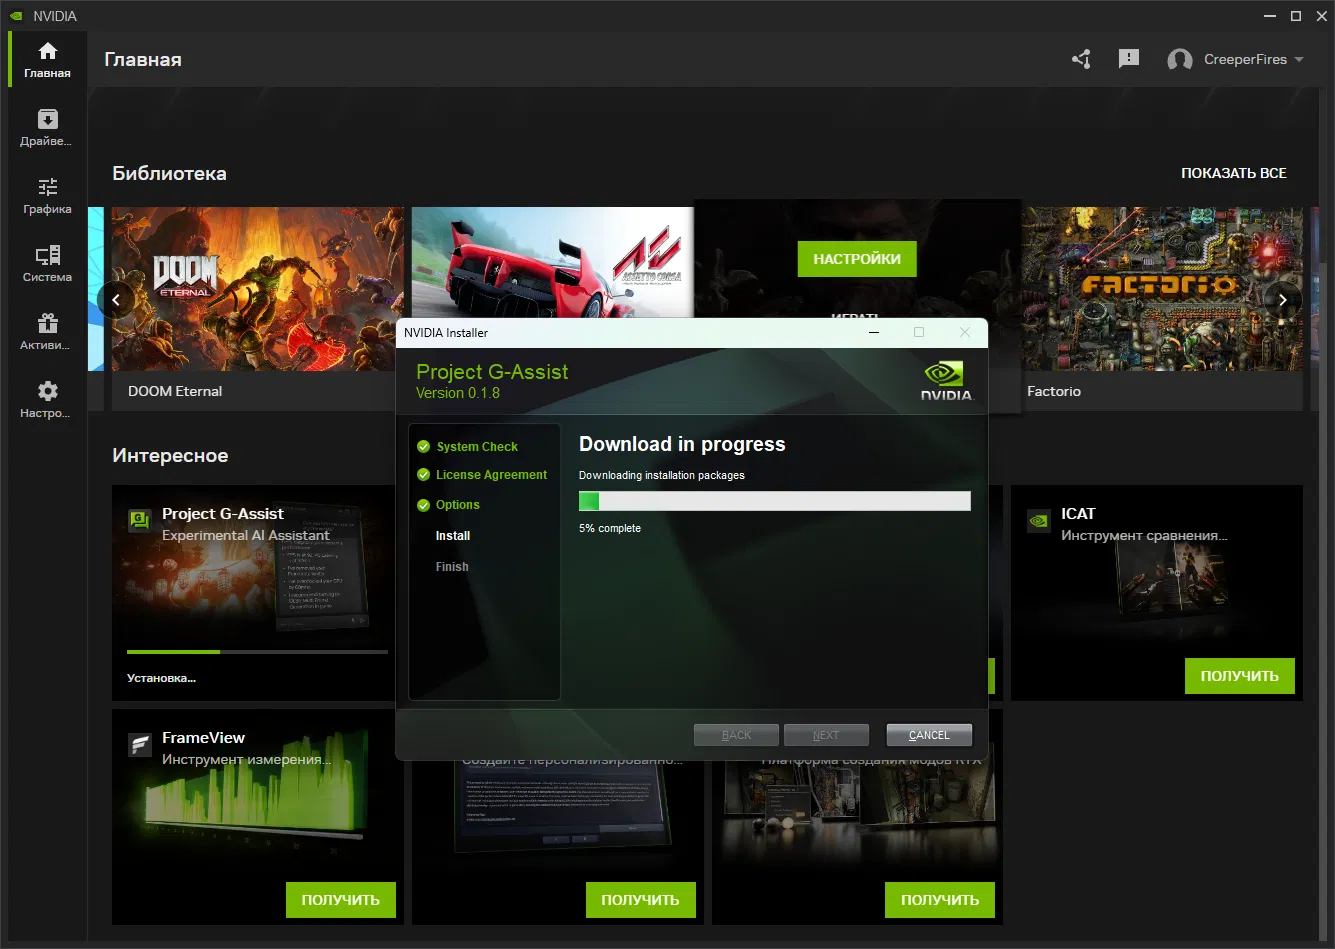Click НАСТРОЙКИ on the highlighted game card
This screenshot has width=1335, height=949.
pyautogui.click(x=856, y=258)
